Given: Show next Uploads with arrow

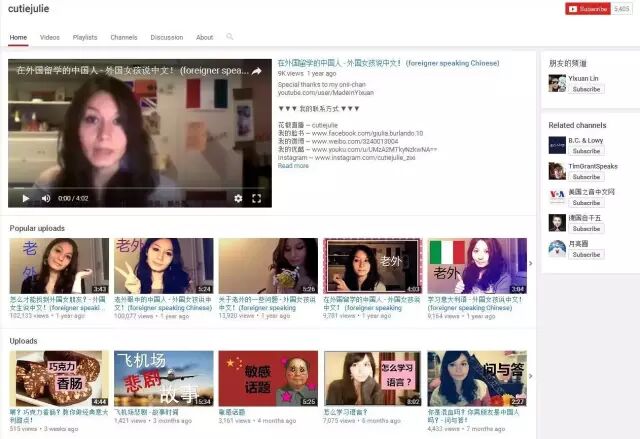Looking at the screenshot, I should tap(531, 376).
